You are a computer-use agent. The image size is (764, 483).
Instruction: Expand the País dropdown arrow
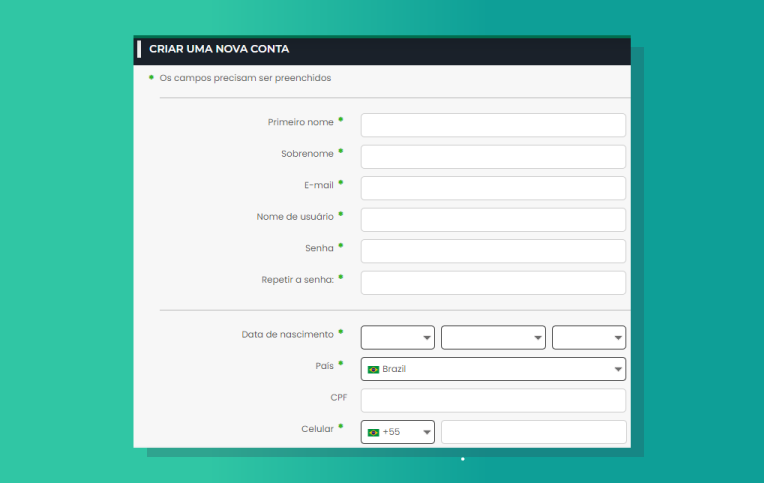617,370
